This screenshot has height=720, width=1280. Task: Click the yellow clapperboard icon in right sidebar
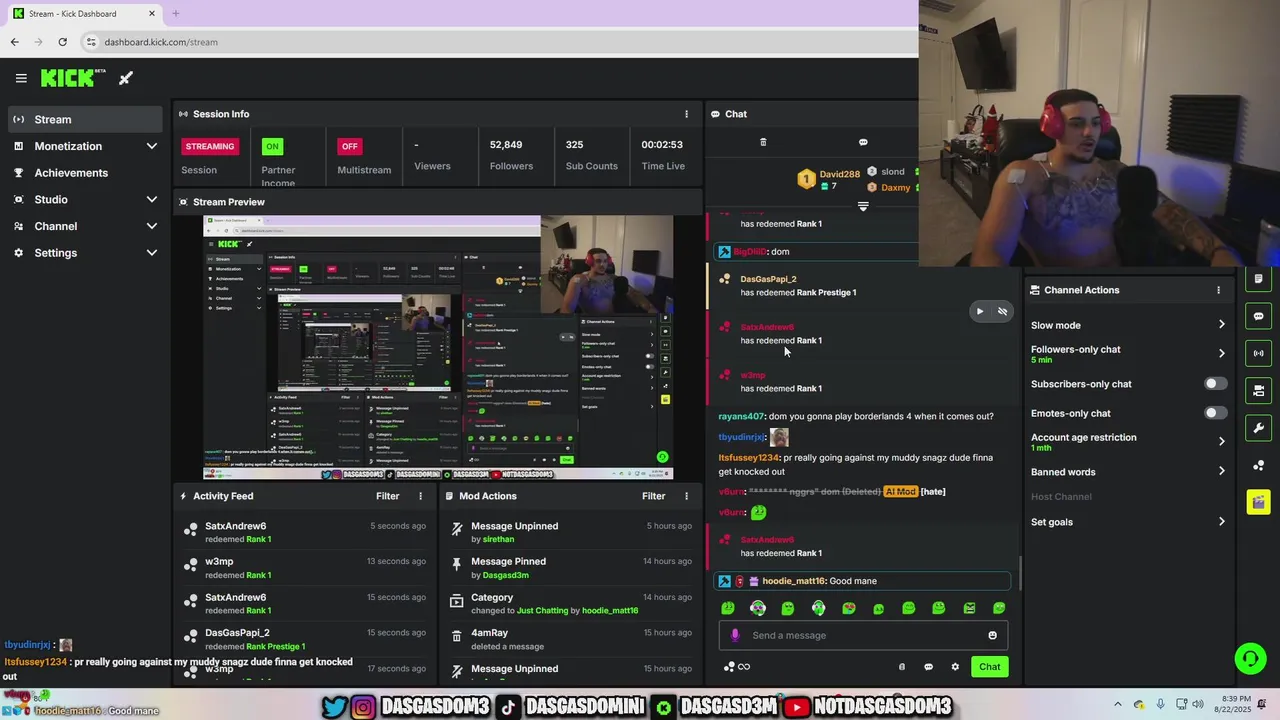pos(1258,502)
